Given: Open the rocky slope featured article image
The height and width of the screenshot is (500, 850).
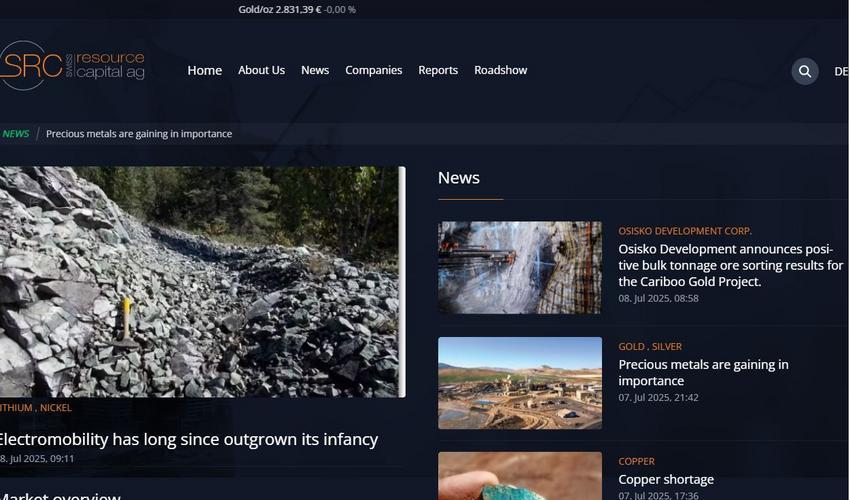Looking at the screenshot, I should coord(202,282).
